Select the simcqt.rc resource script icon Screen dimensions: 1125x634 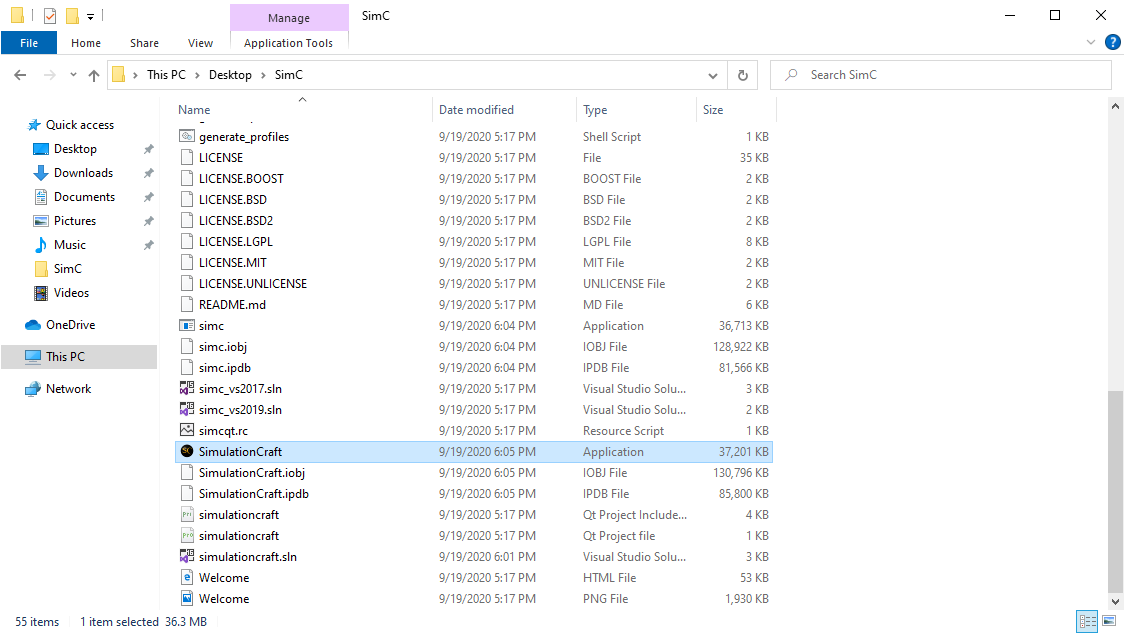pos(187,430)
